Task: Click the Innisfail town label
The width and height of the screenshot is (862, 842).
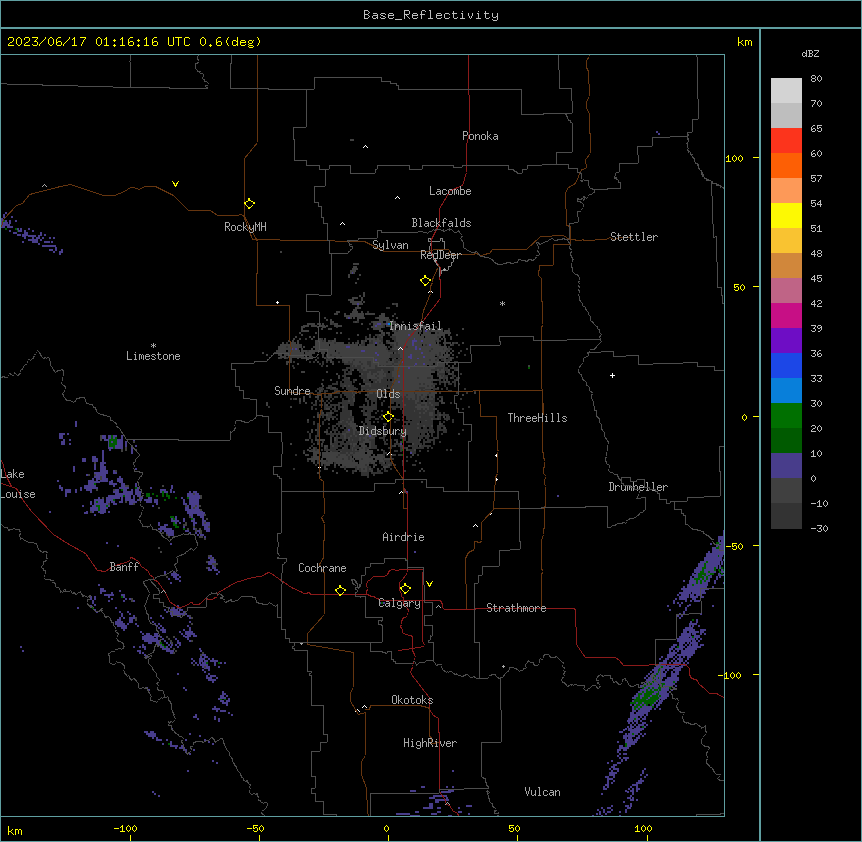Action: click(415, 326)
